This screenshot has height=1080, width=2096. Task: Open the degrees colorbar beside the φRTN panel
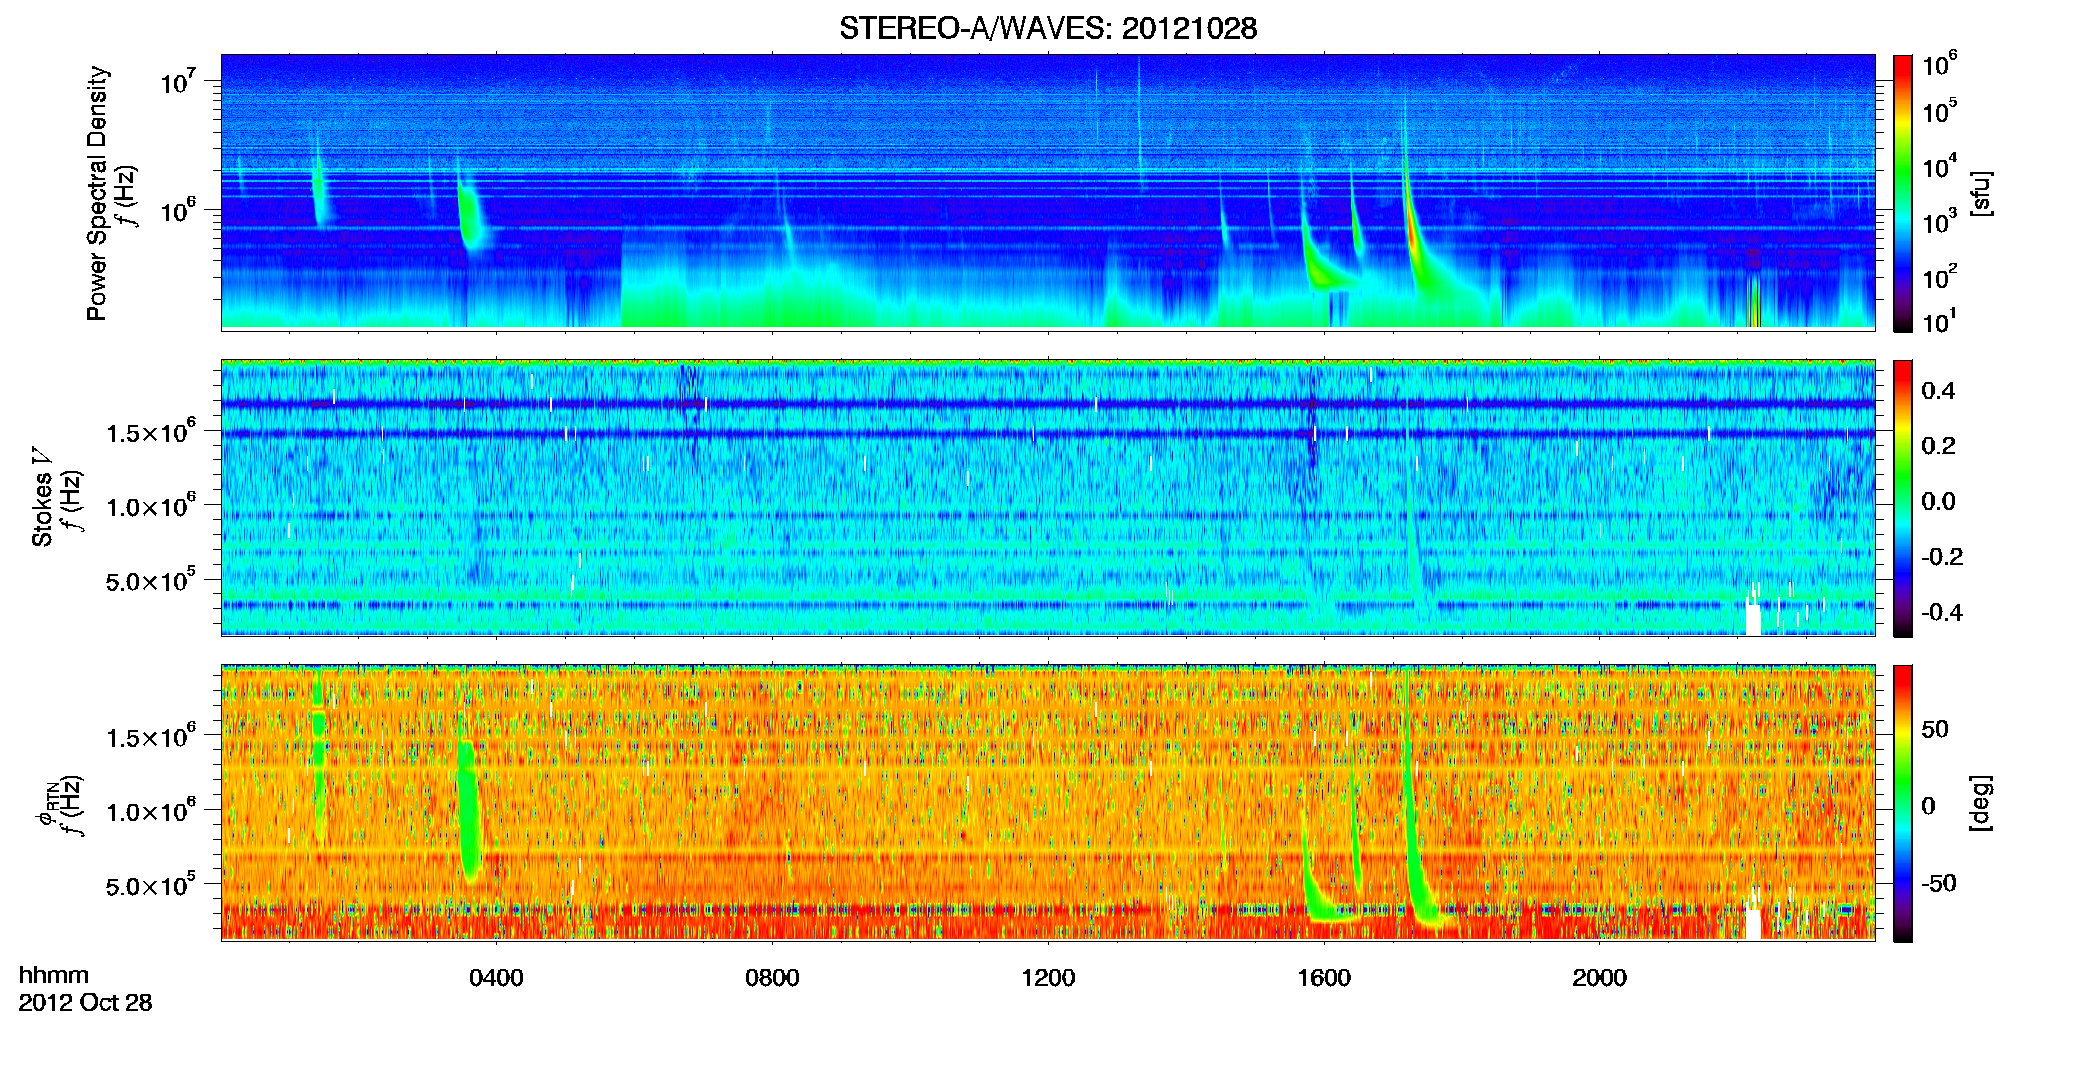(x=1903, y=803)
